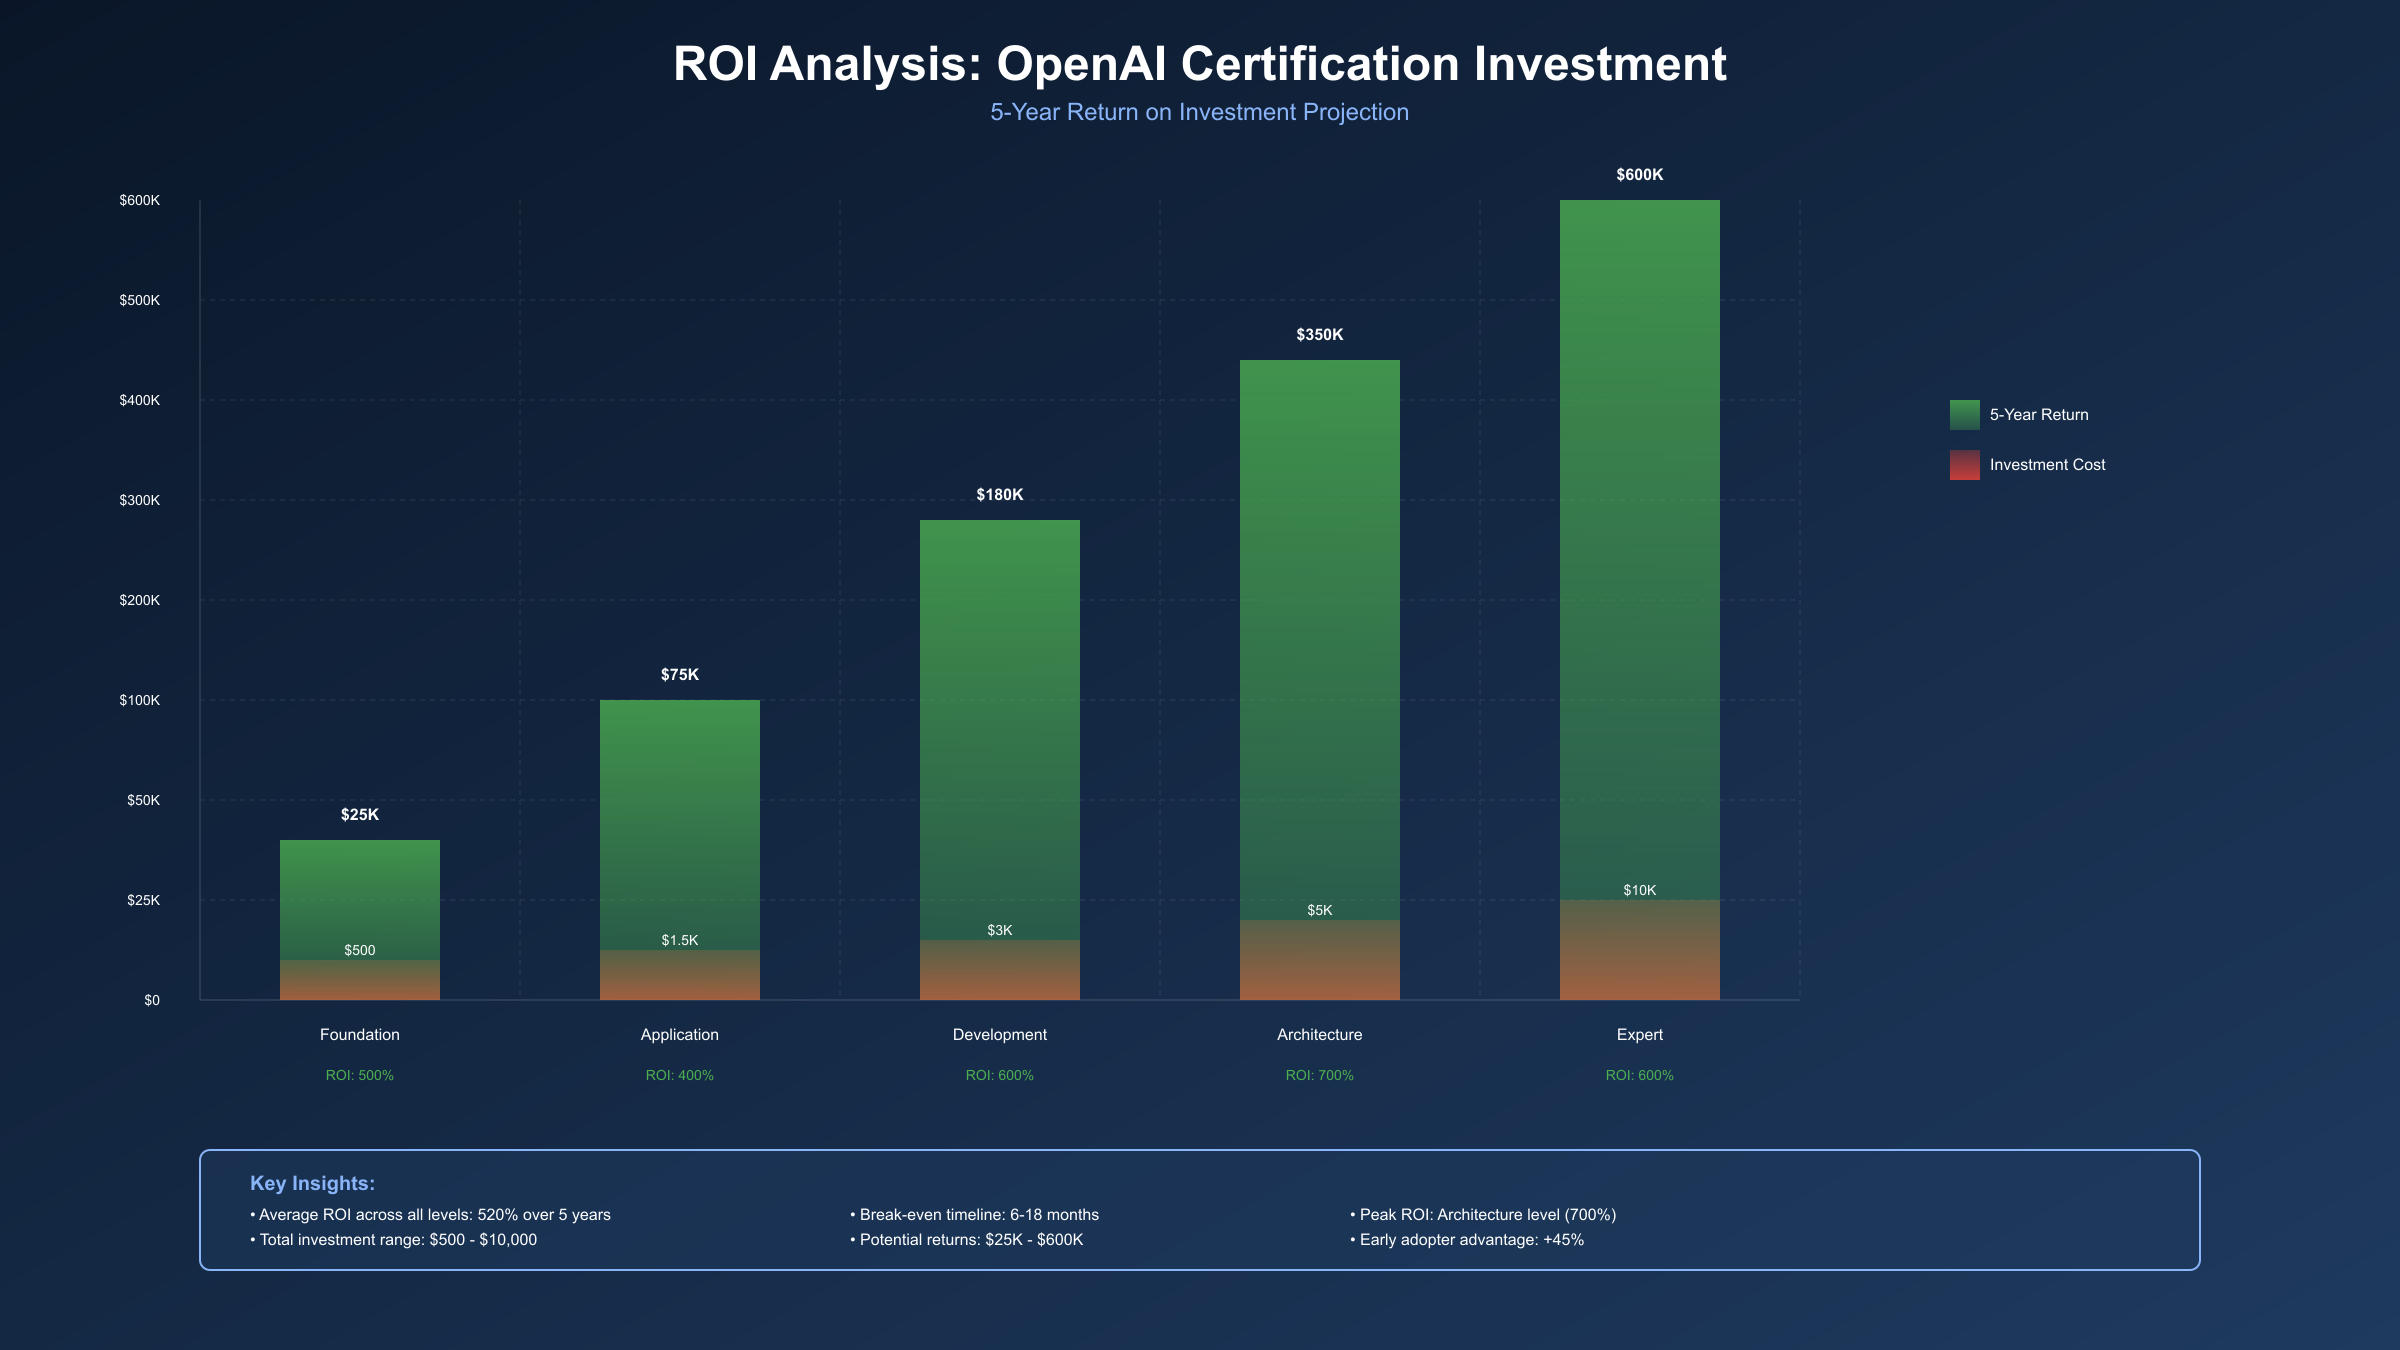Click the $400K y-axis tick label
Image resolution: width=2400 pixels, height=1350 pixels.
pyautogui.click(x=140, y=401)
